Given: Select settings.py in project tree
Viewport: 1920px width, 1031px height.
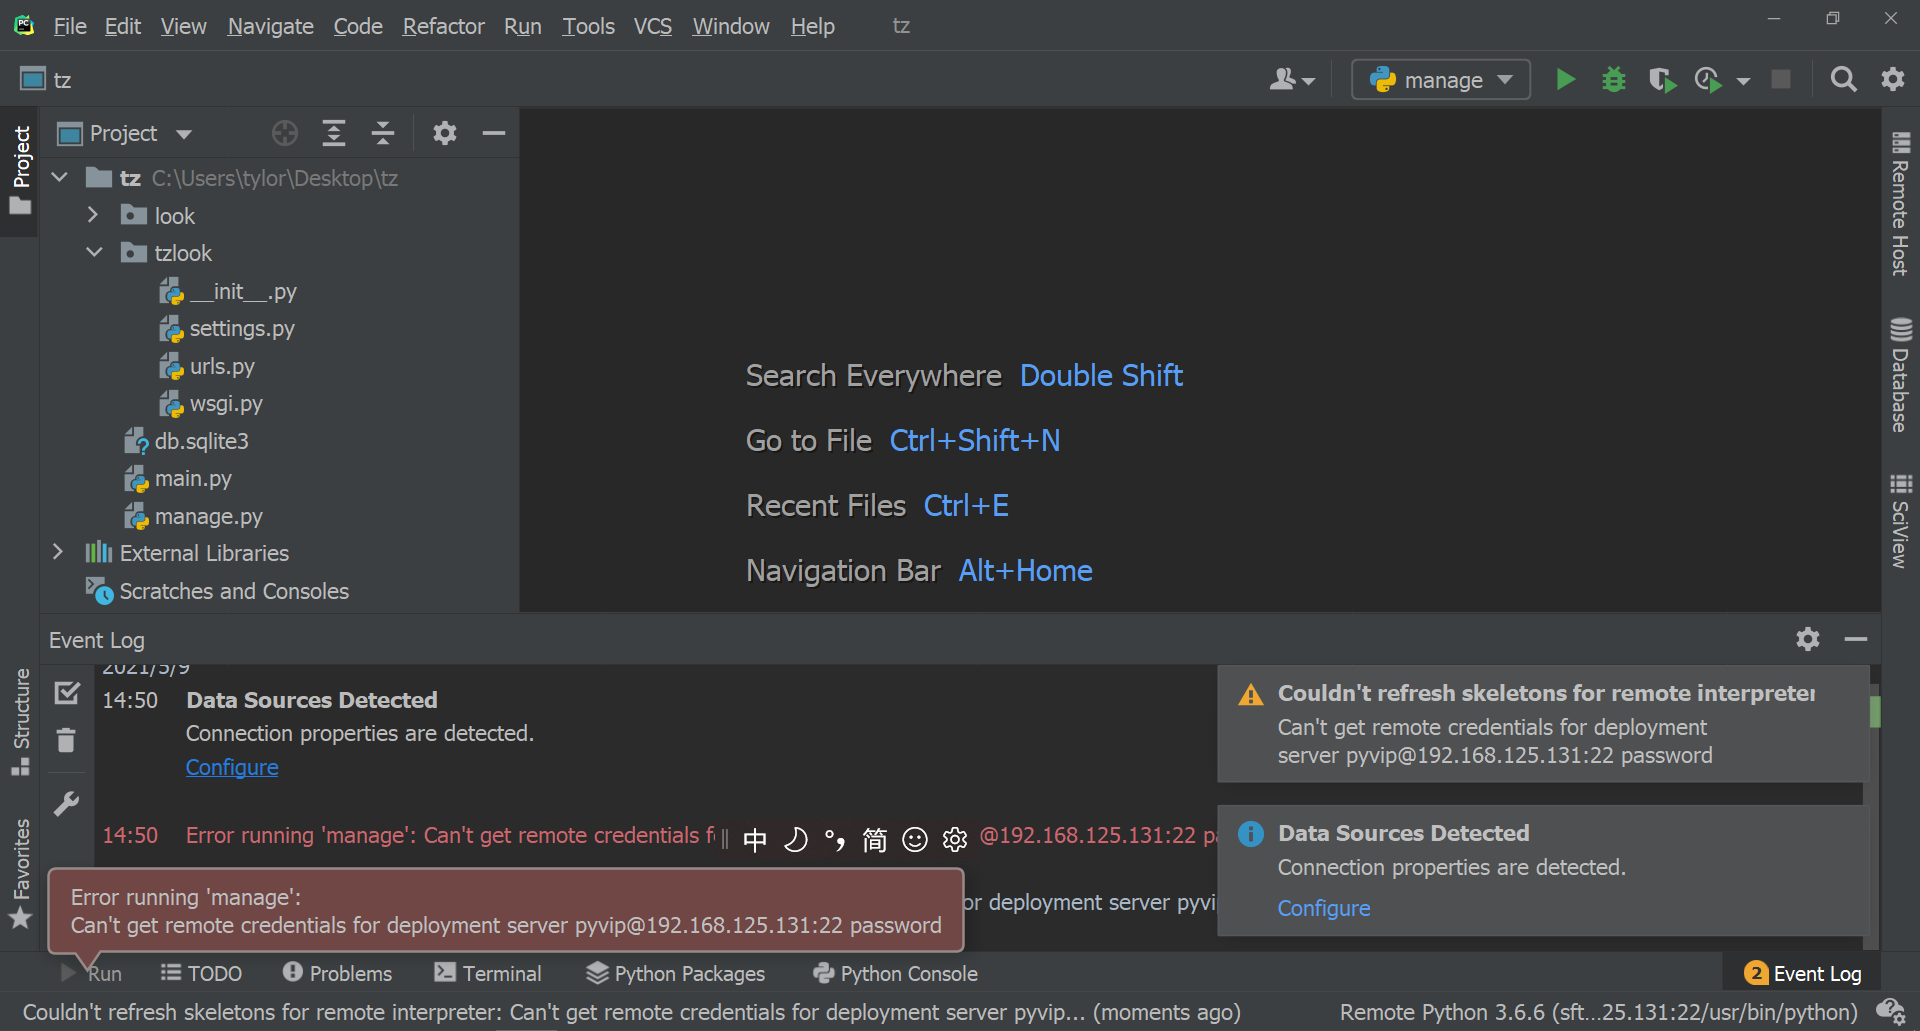Looking at the screenshot, I should [242, 328].
